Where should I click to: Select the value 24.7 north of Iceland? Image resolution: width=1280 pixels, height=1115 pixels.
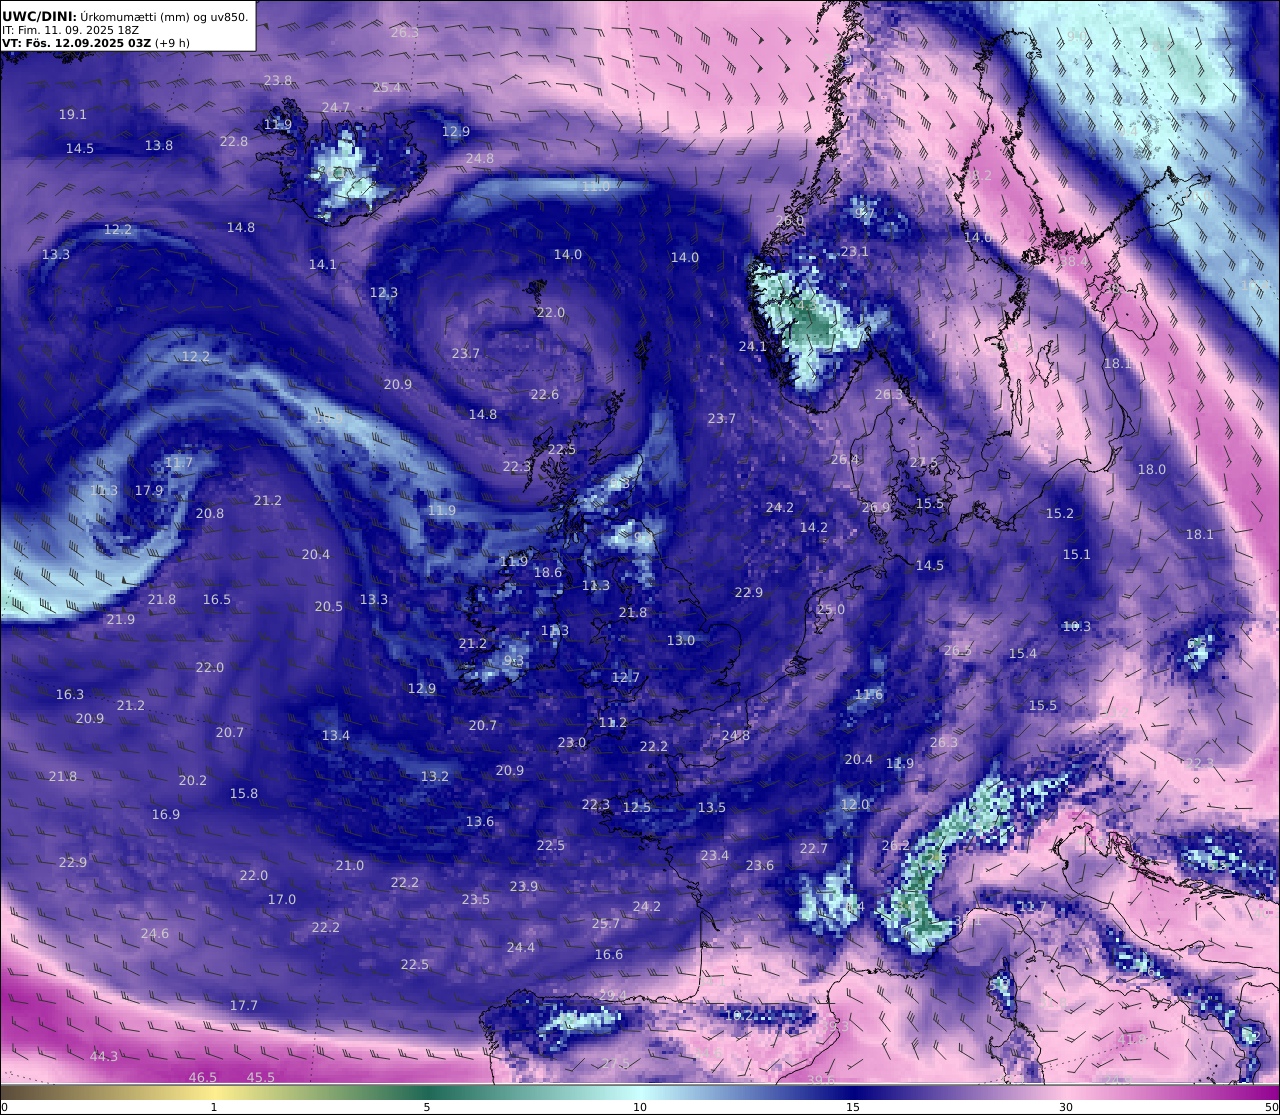click(x=336, y=108)
